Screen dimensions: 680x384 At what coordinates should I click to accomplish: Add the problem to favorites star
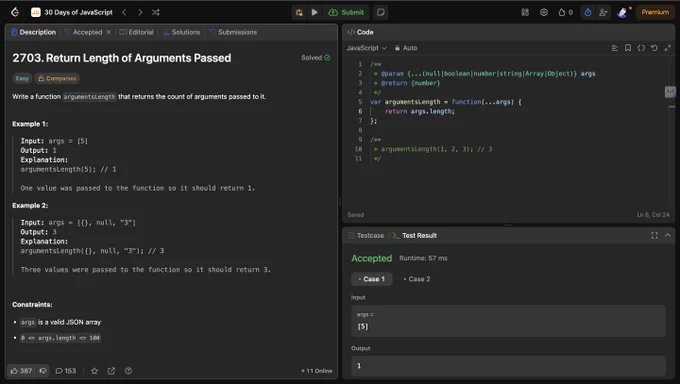pos(94,371)
